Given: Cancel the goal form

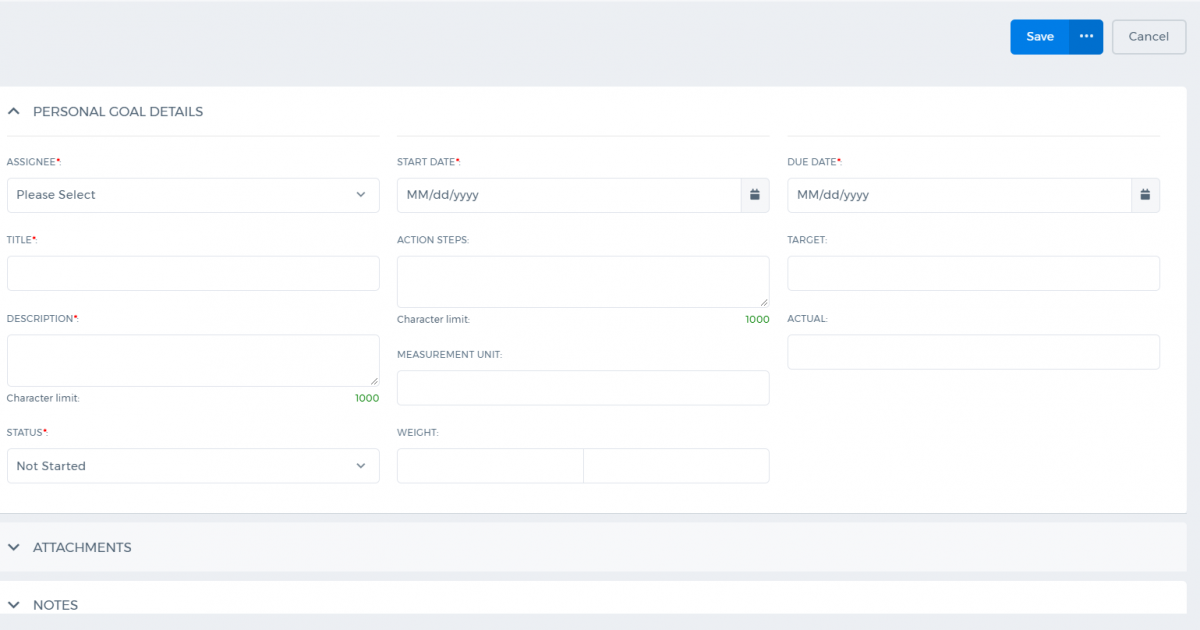Looking at the screenshot, I should coord(1149,37).
